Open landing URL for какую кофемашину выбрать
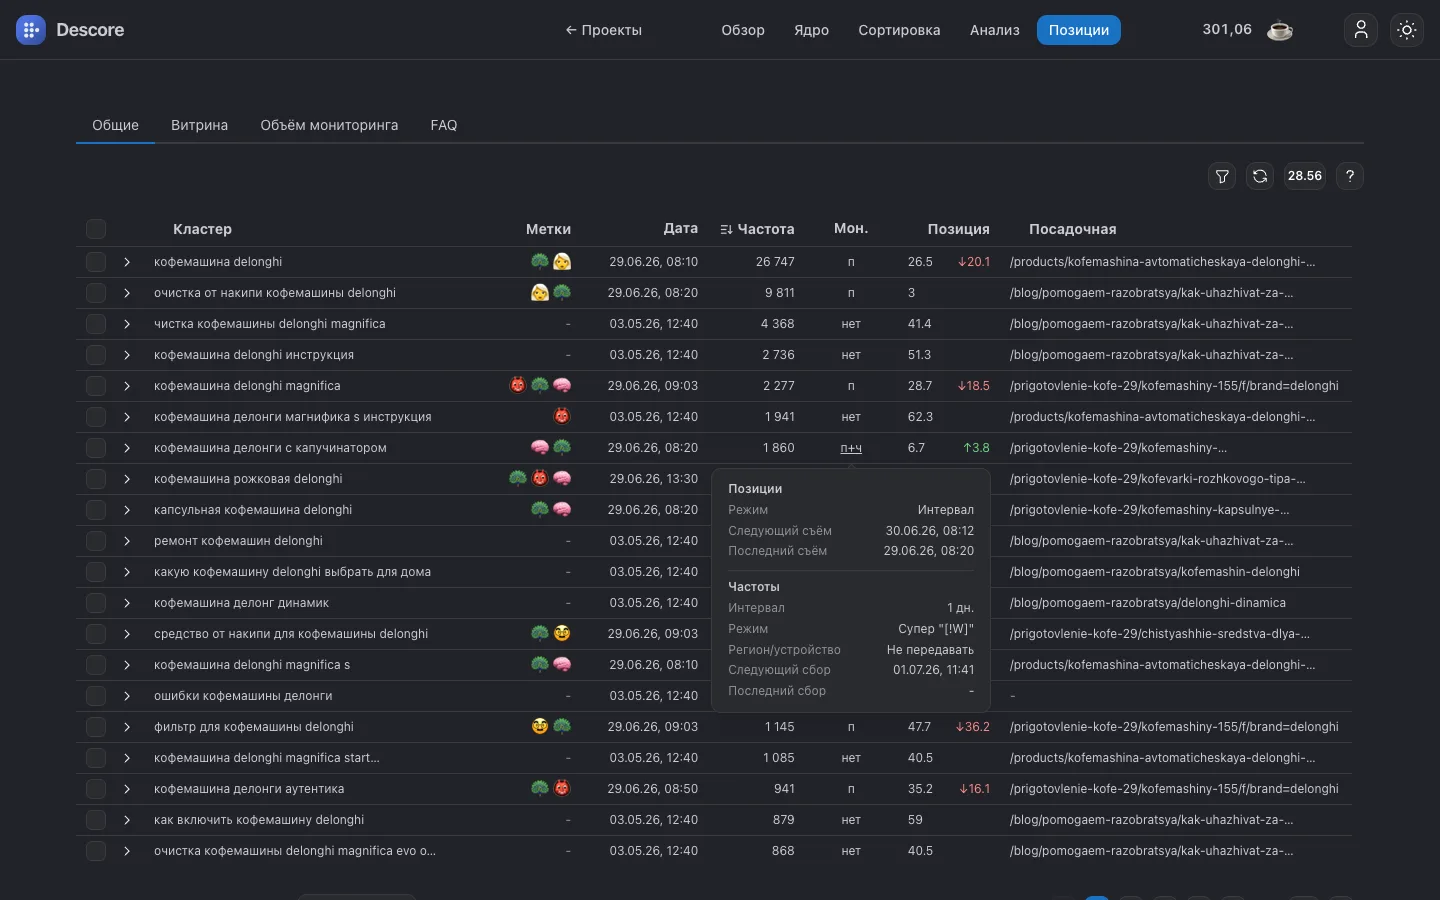Image resolution: width=1440 pixels, height=900 pixels. pyautogui.click(x=1155, y=572)
